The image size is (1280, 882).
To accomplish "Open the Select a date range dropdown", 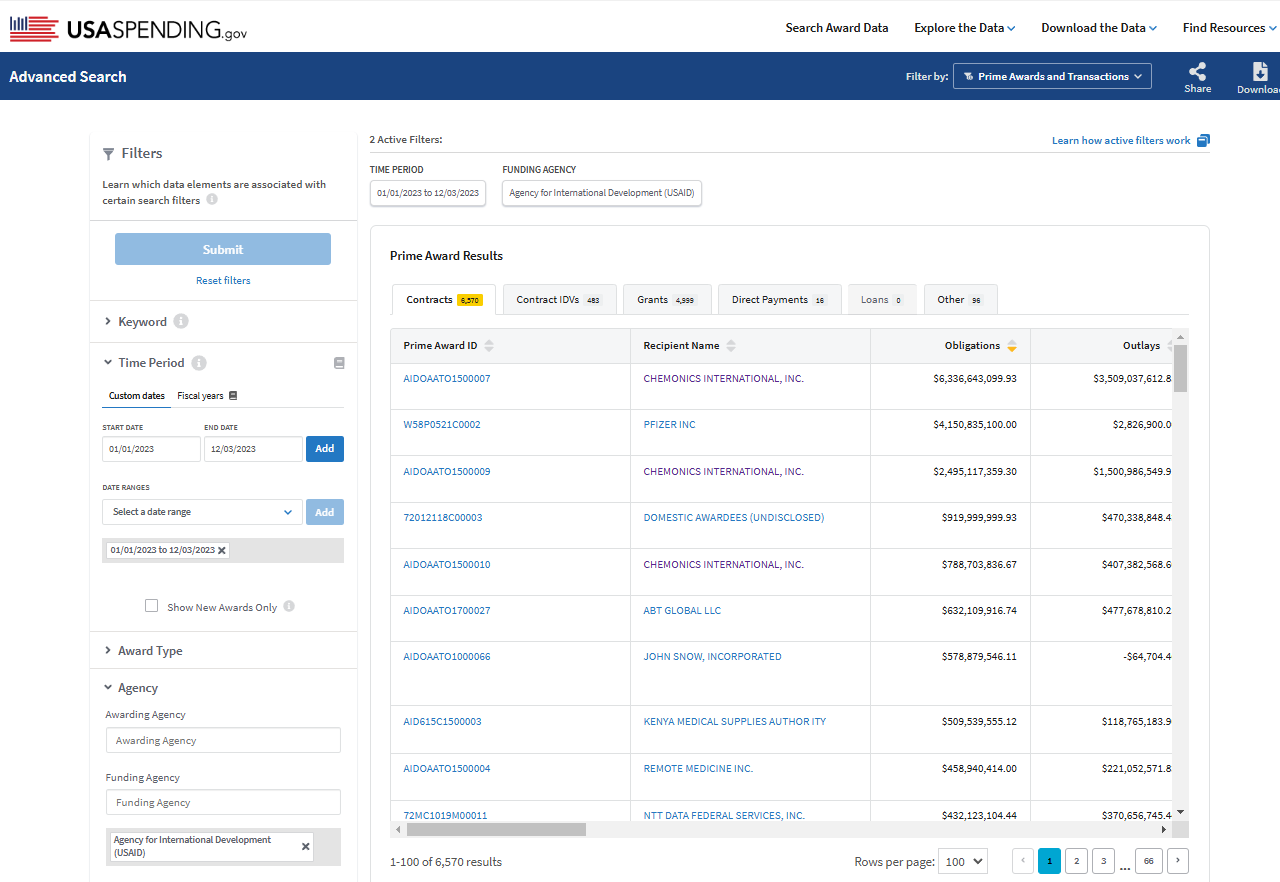I will pos(202,512).
